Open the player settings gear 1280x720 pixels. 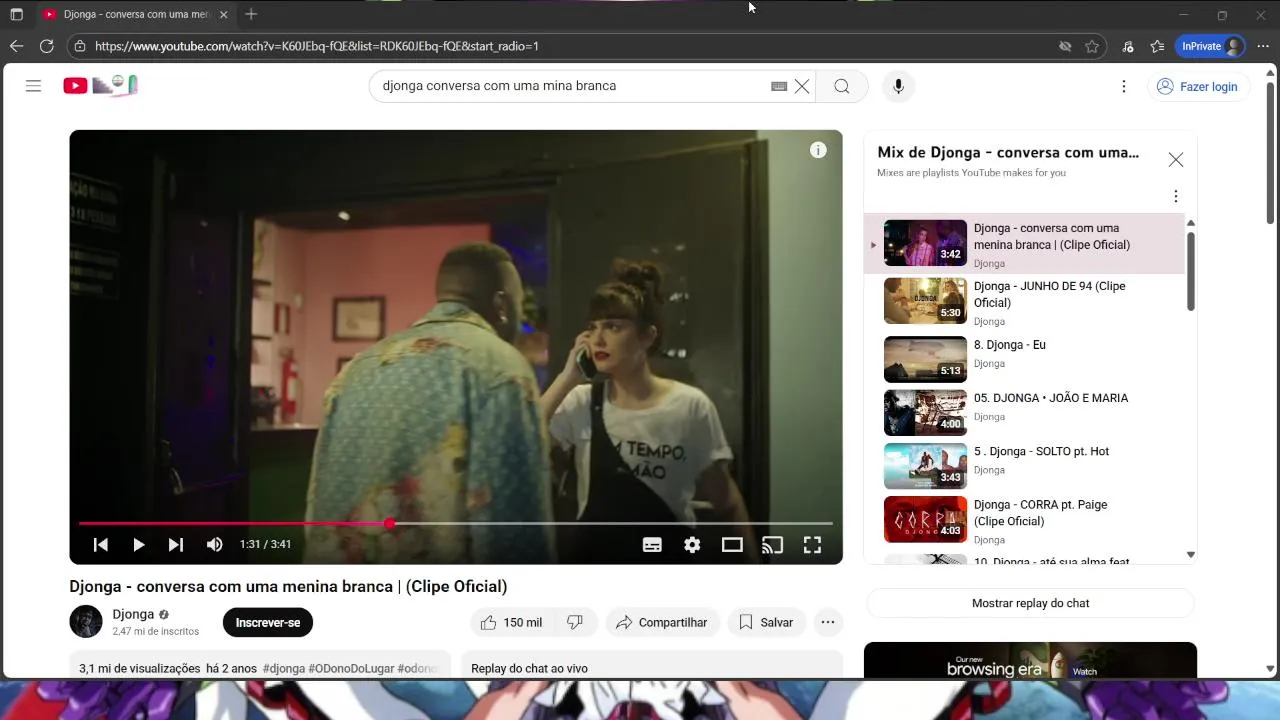click(x=692, y=545)
